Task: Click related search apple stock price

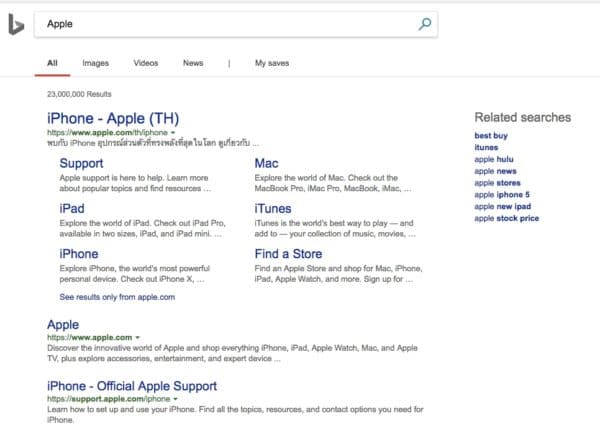Action: click(x=507, y=217)
